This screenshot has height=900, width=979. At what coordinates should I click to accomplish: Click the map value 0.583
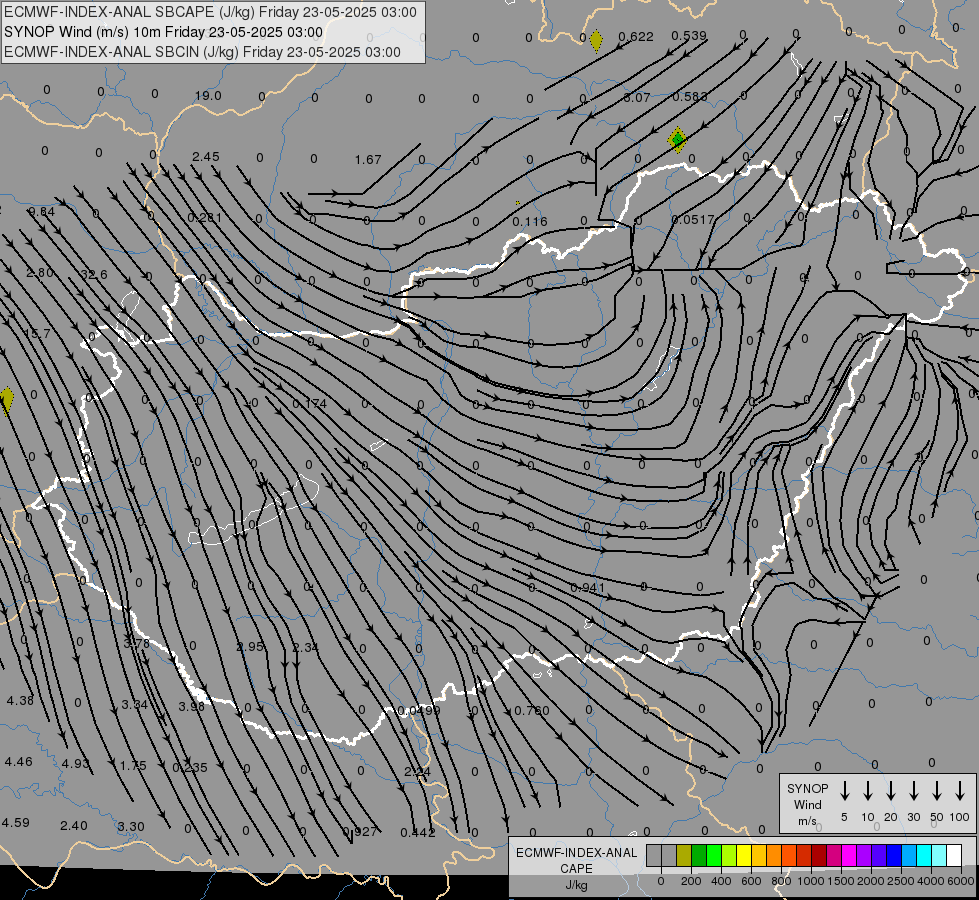[x=690, y=96]
